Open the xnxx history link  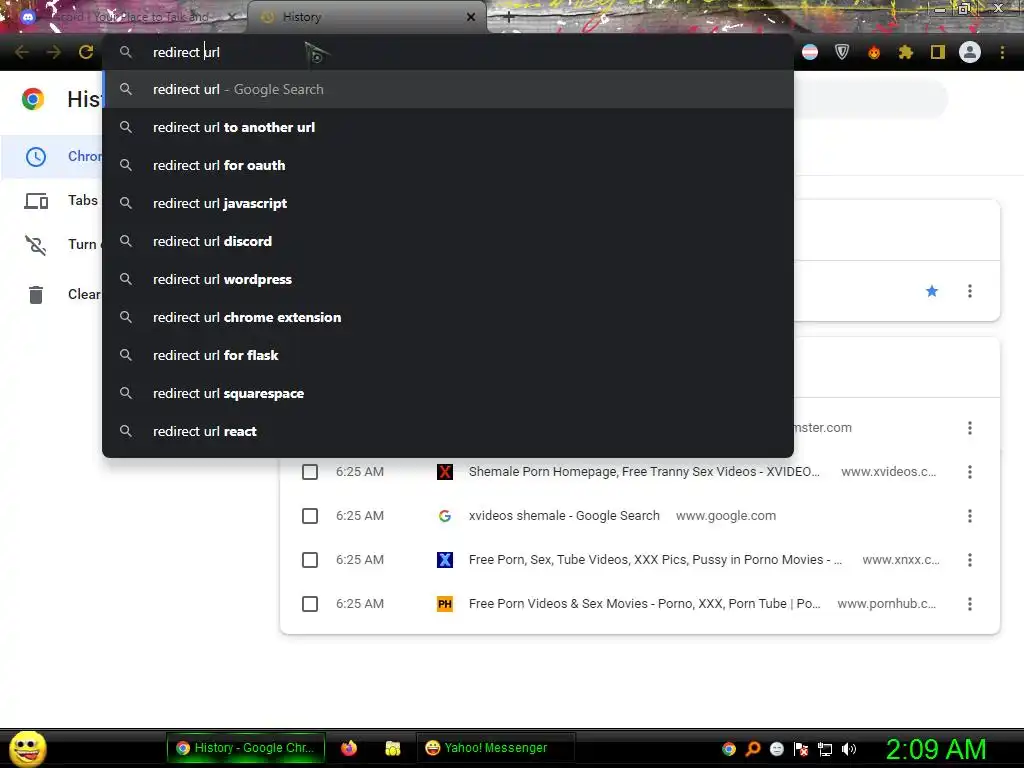click(x=655, y=560)
